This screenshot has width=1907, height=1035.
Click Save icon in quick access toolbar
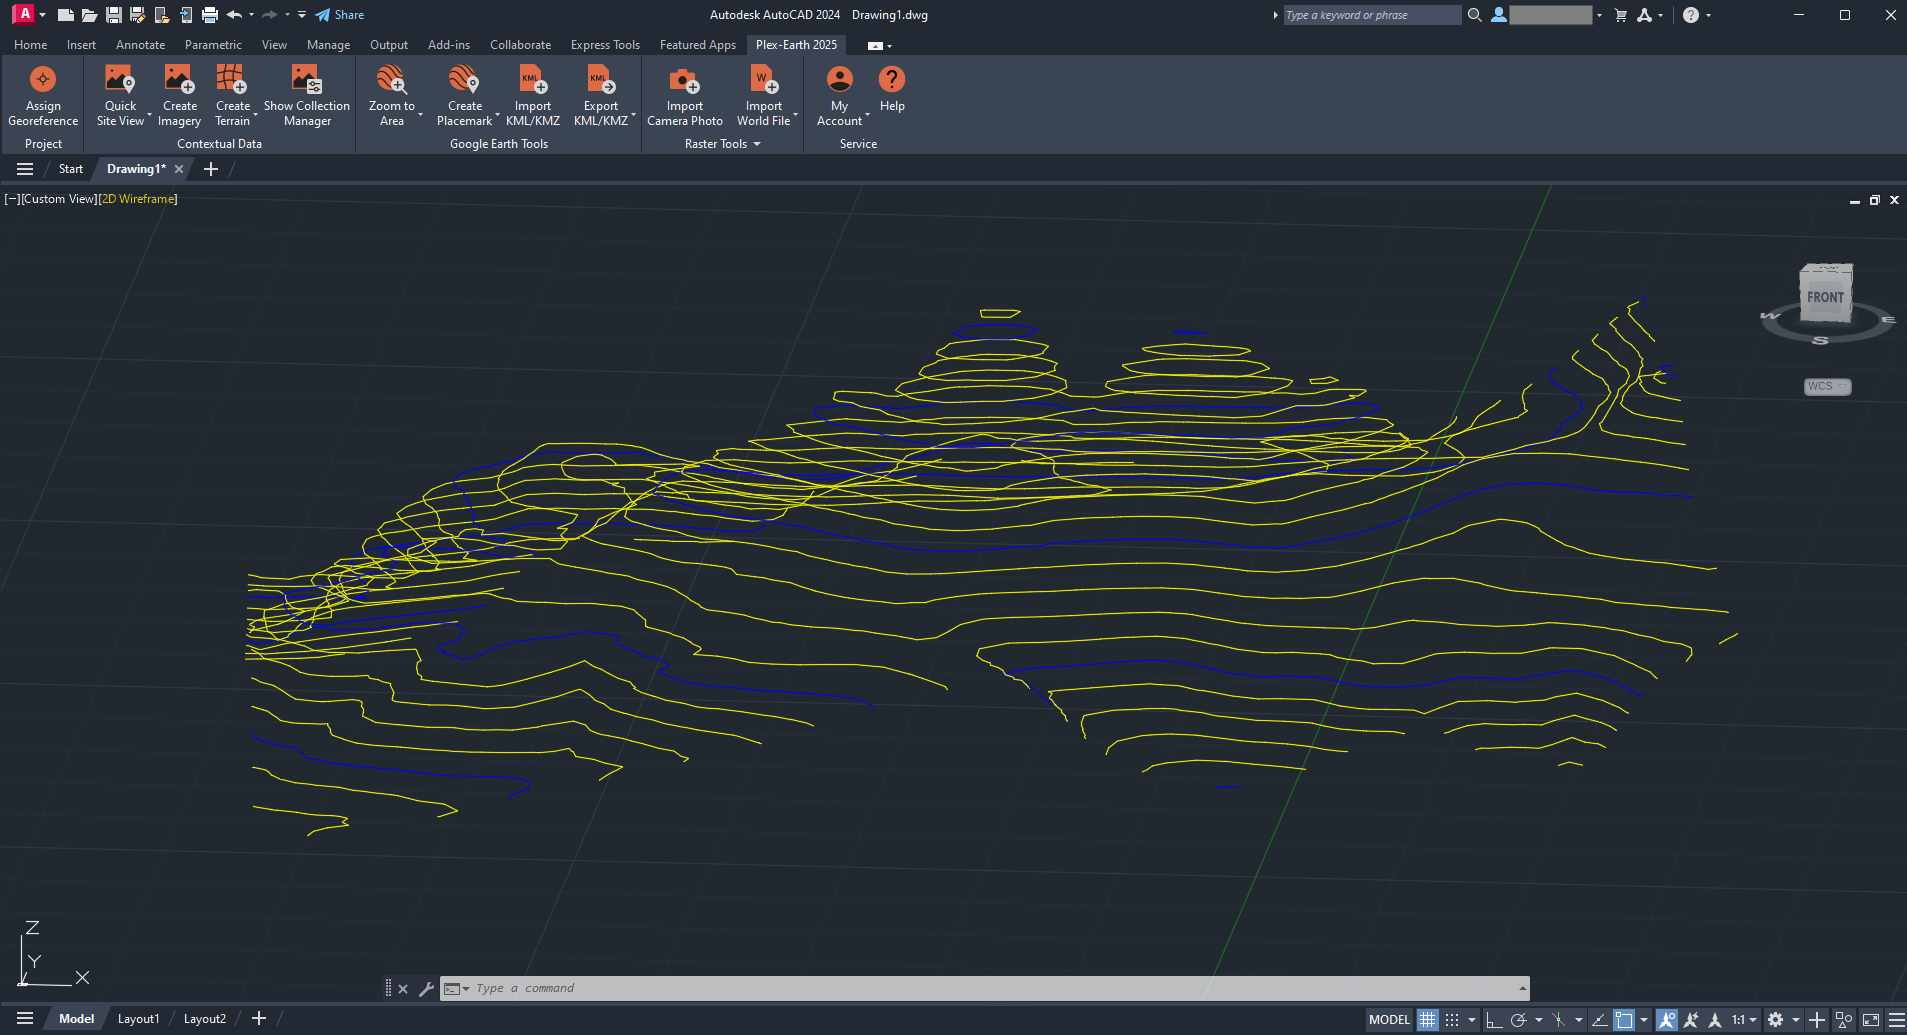click(114, 15)
